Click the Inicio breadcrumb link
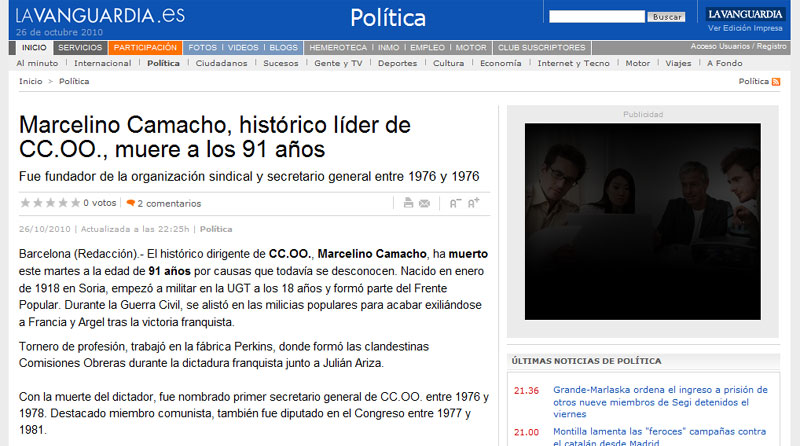This screenshot has width=800, height=446. click(x=30, y=81)
